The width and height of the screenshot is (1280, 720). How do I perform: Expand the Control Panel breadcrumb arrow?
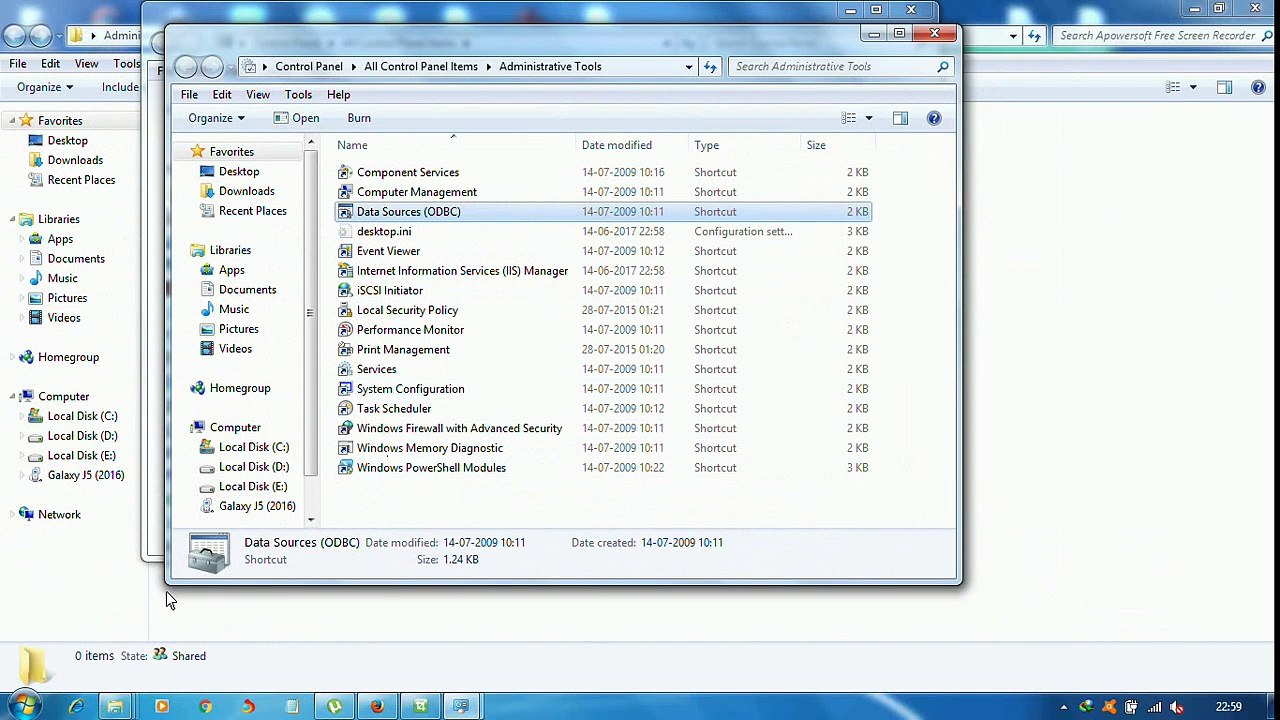pos(354,67)
